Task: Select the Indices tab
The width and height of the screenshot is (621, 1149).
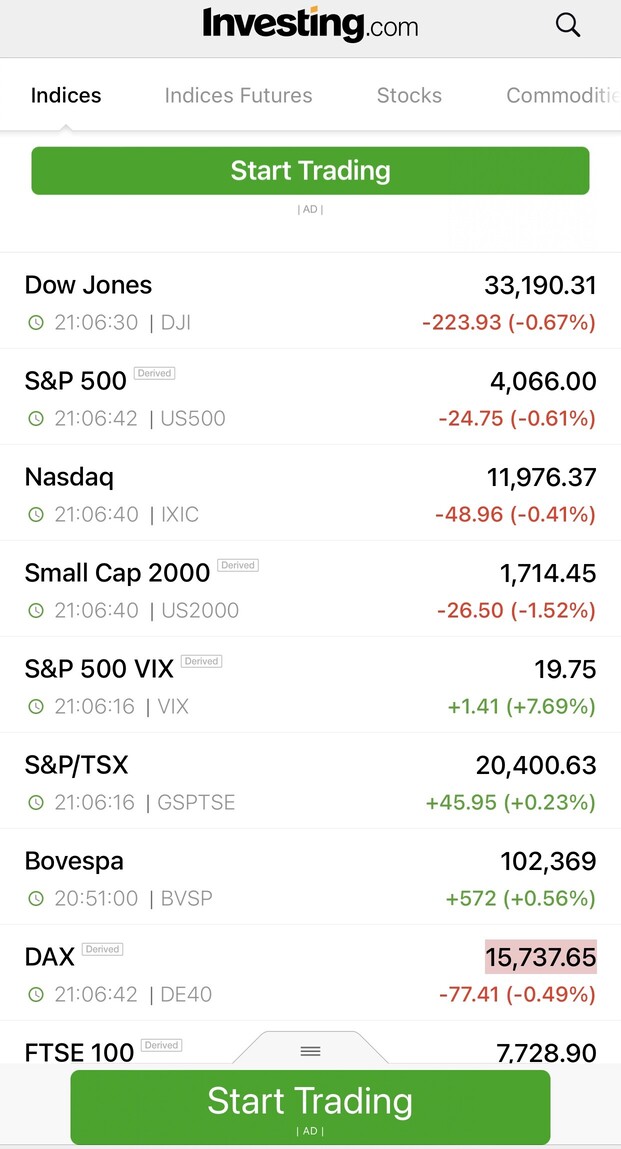Action: tap(66, 96)
